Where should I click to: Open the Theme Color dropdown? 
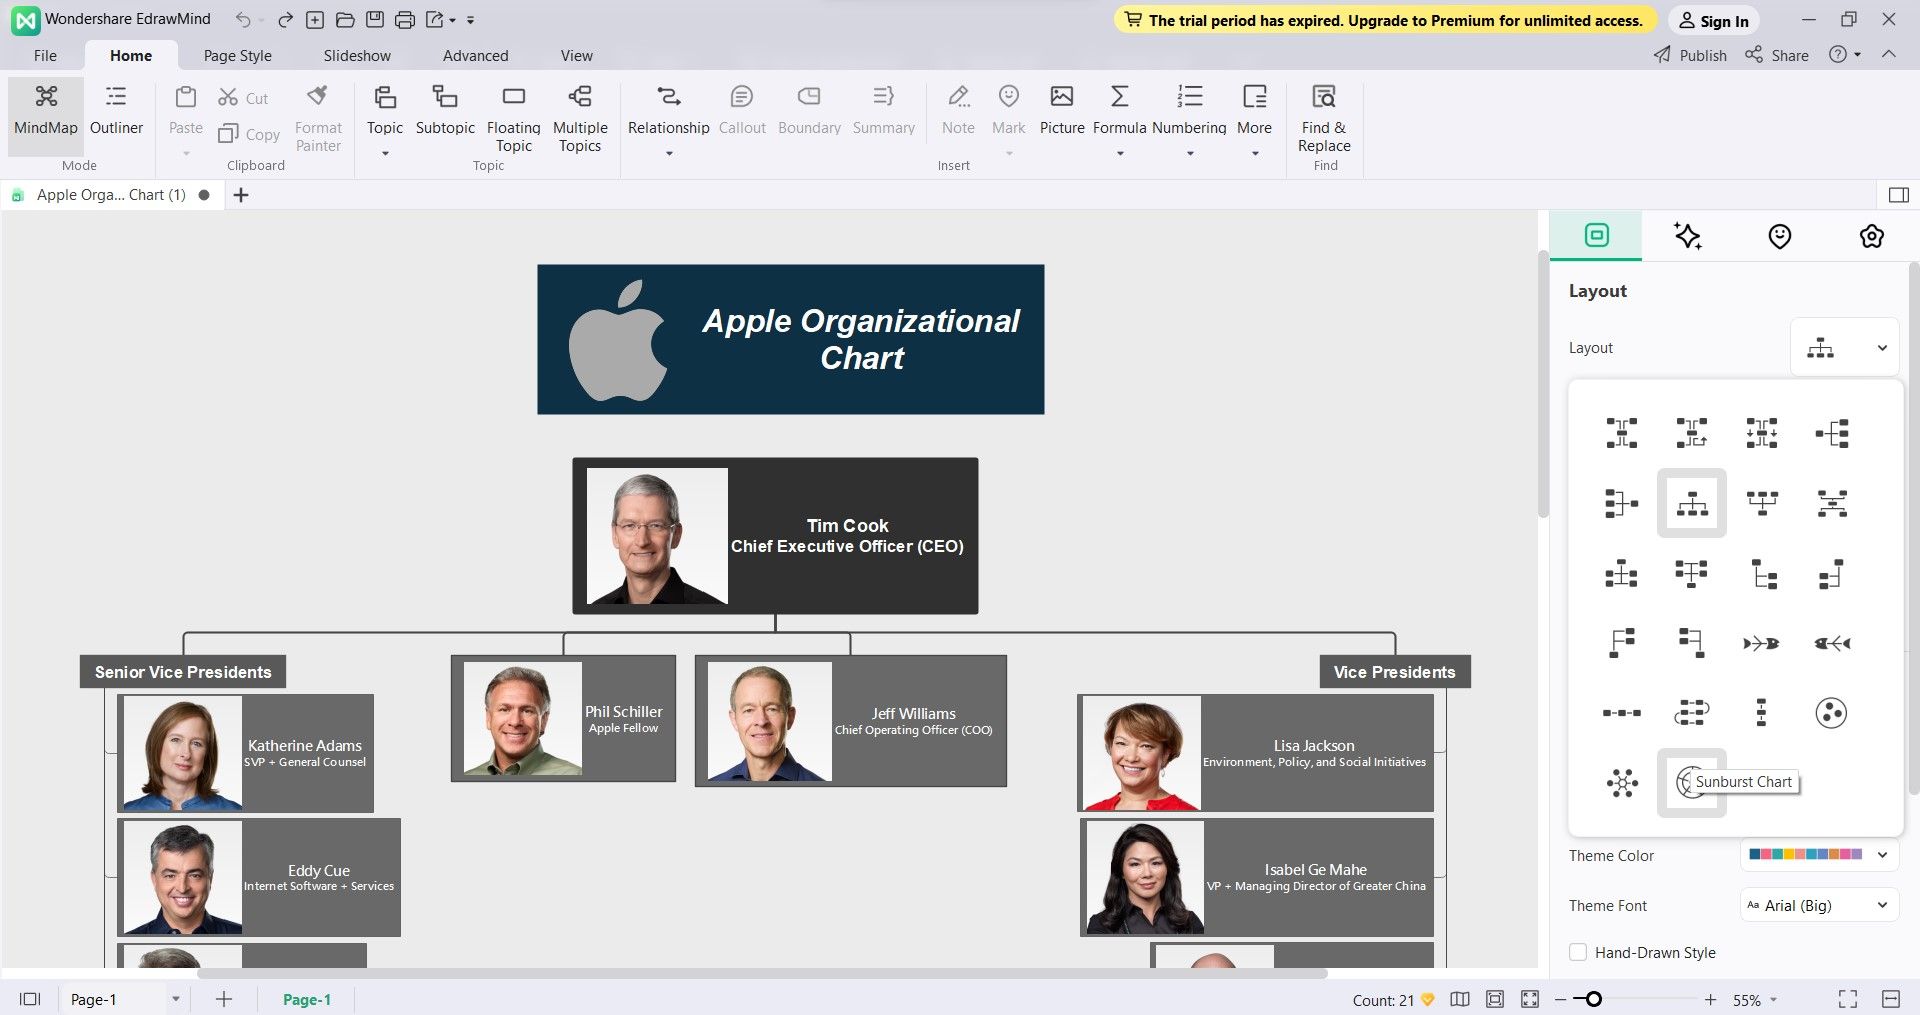click(x=1819, y=855)
